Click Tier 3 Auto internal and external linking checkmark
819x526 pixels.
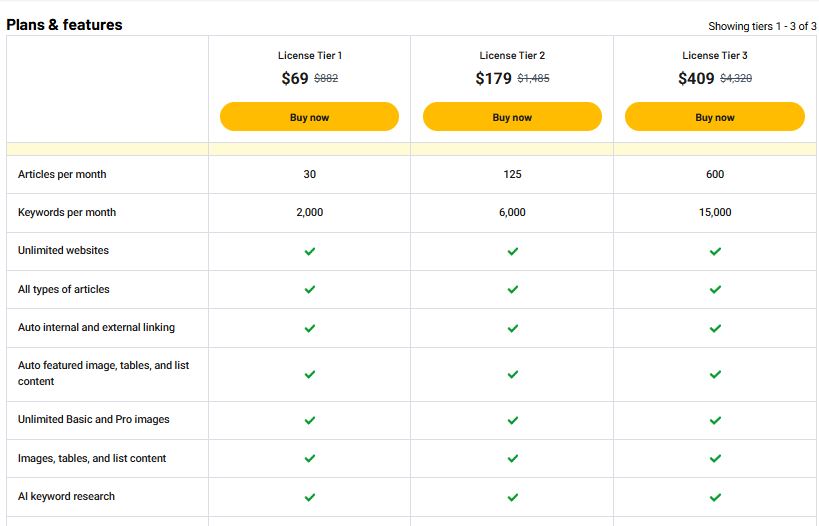[716, 328]
